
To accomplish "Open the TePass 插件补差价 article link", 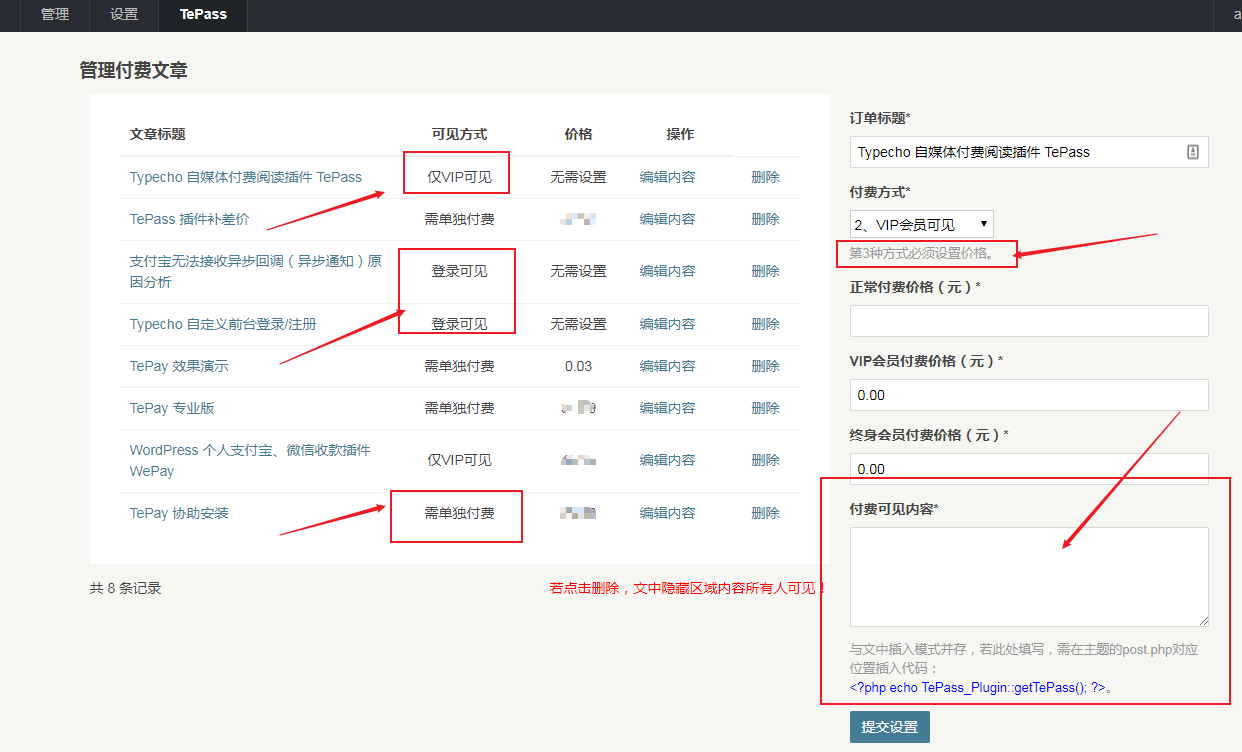I will (189, 219).
